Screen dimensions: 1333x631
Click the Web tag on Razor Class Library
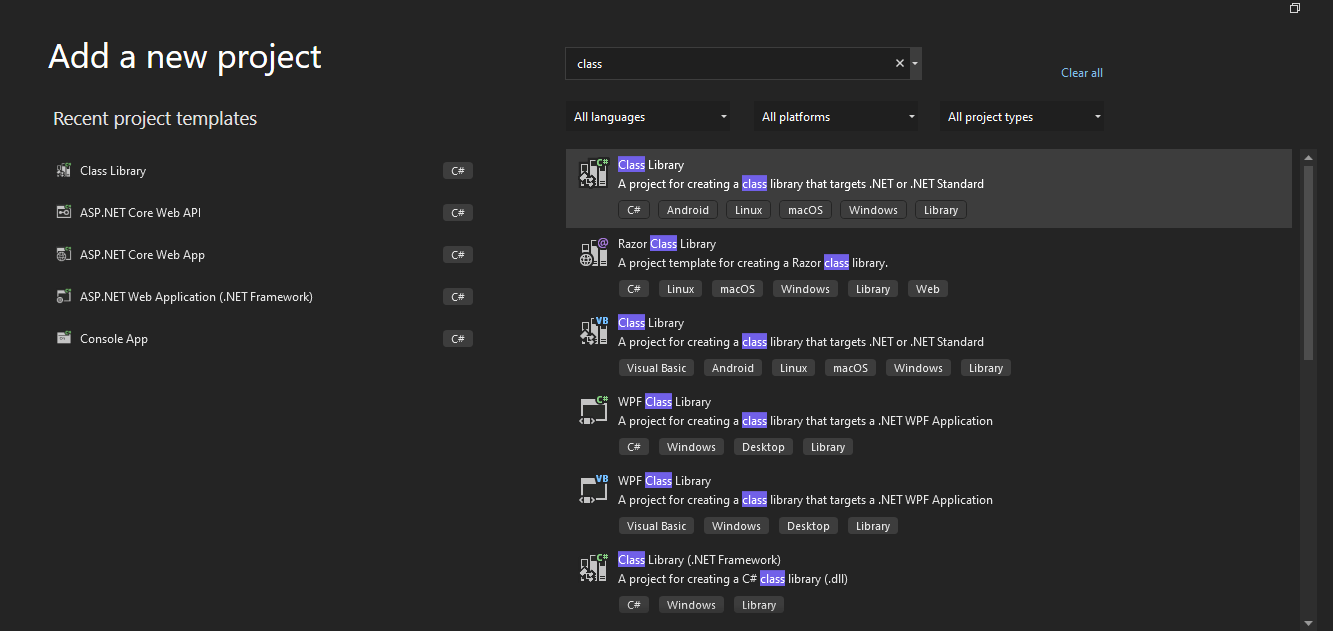pos(928,289)
